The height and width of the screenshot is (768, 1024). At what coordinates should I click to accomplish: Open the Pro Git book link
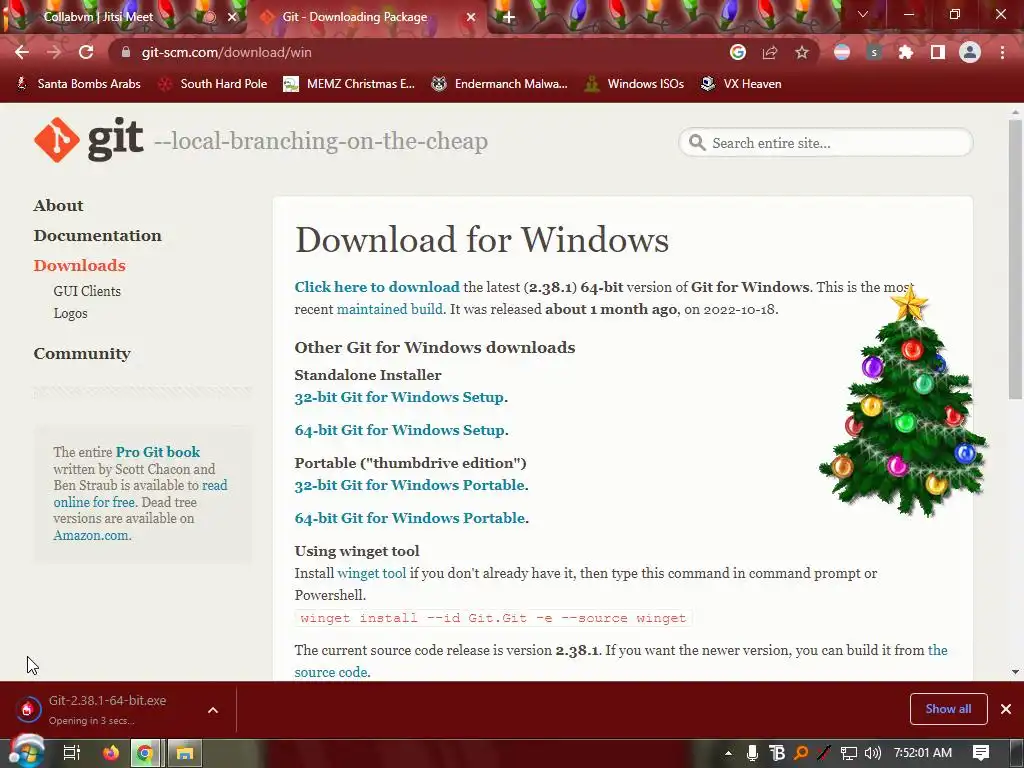[x=157, y=452]
